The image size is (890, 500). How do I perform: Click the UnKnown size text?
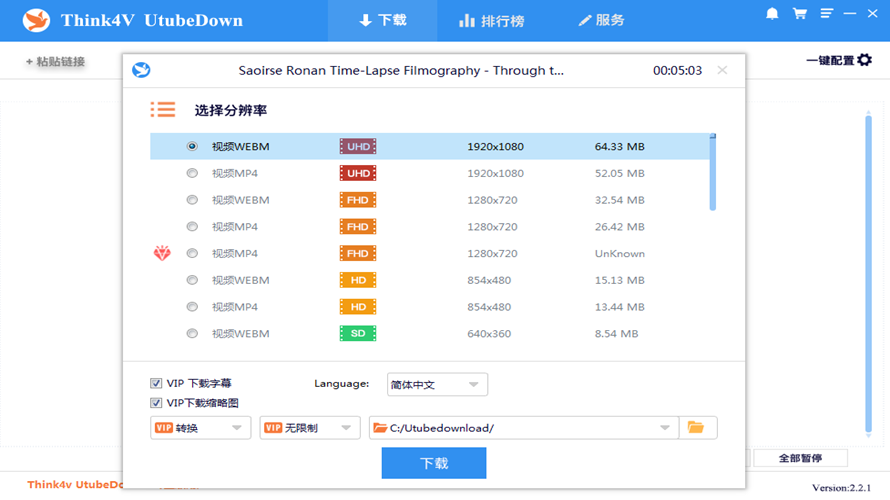pos(620,253)
